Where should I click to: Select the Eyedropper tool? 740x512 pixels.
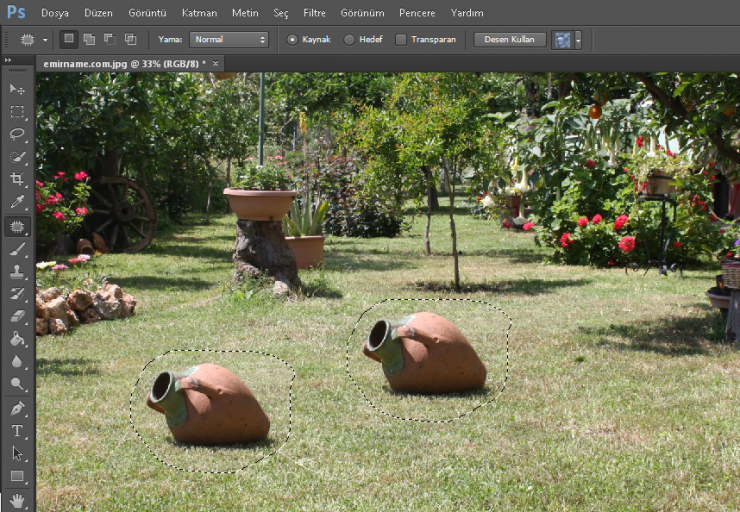tap(17, 202)
